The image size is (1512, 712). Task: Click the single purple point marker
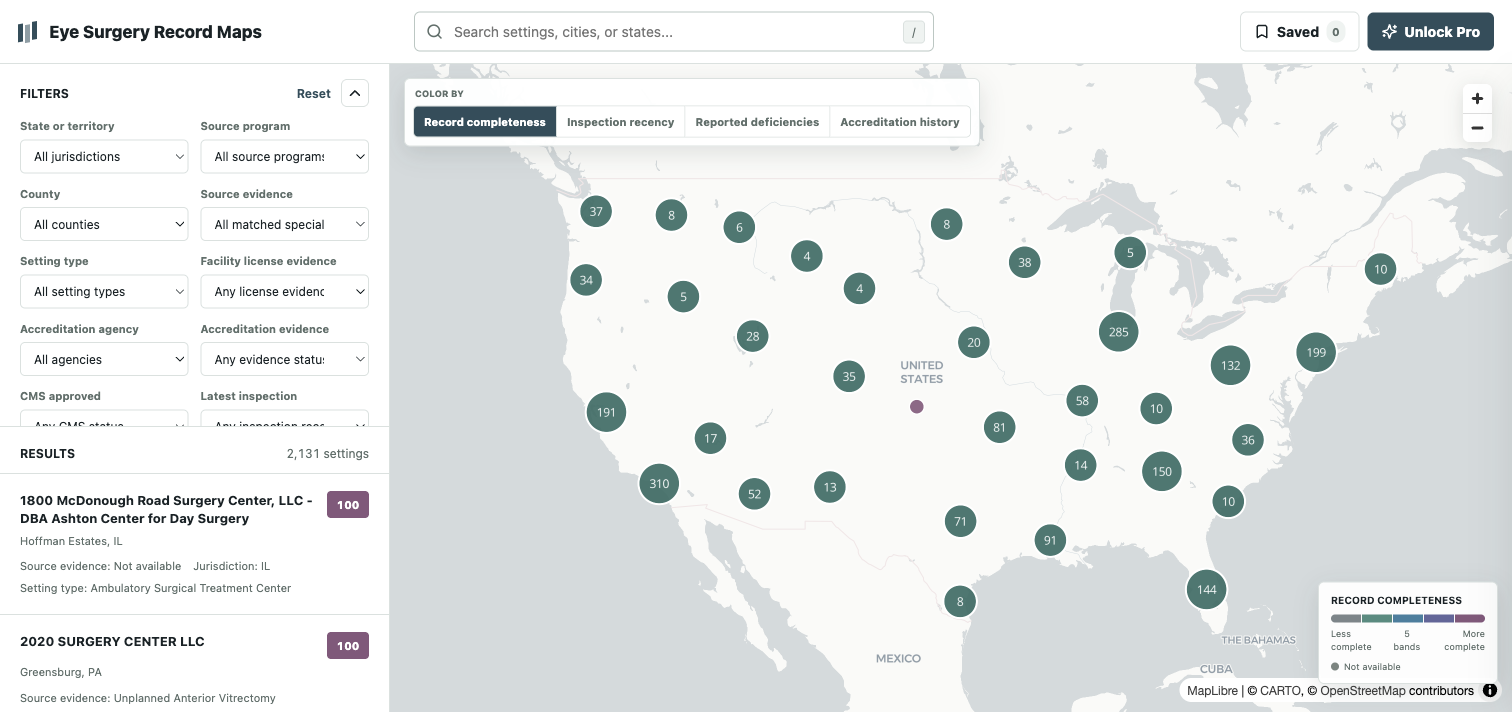pos(917,407)
